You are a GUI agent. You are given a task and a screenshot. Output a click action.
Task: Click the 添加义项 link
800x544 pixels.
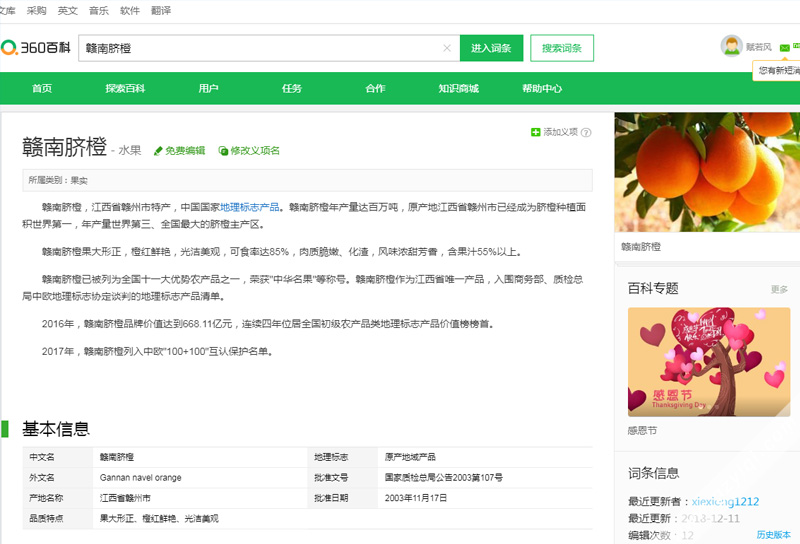560,132
